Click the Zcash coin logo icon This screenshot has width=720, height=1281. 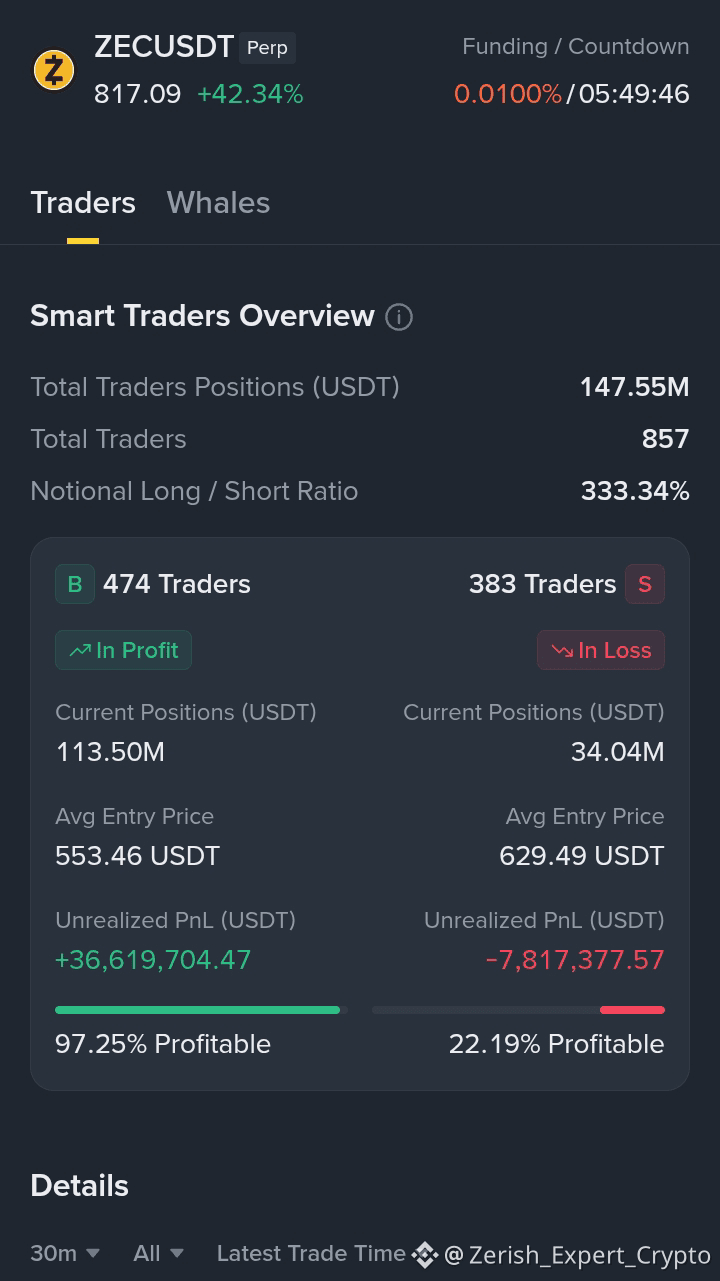point(54,70)
